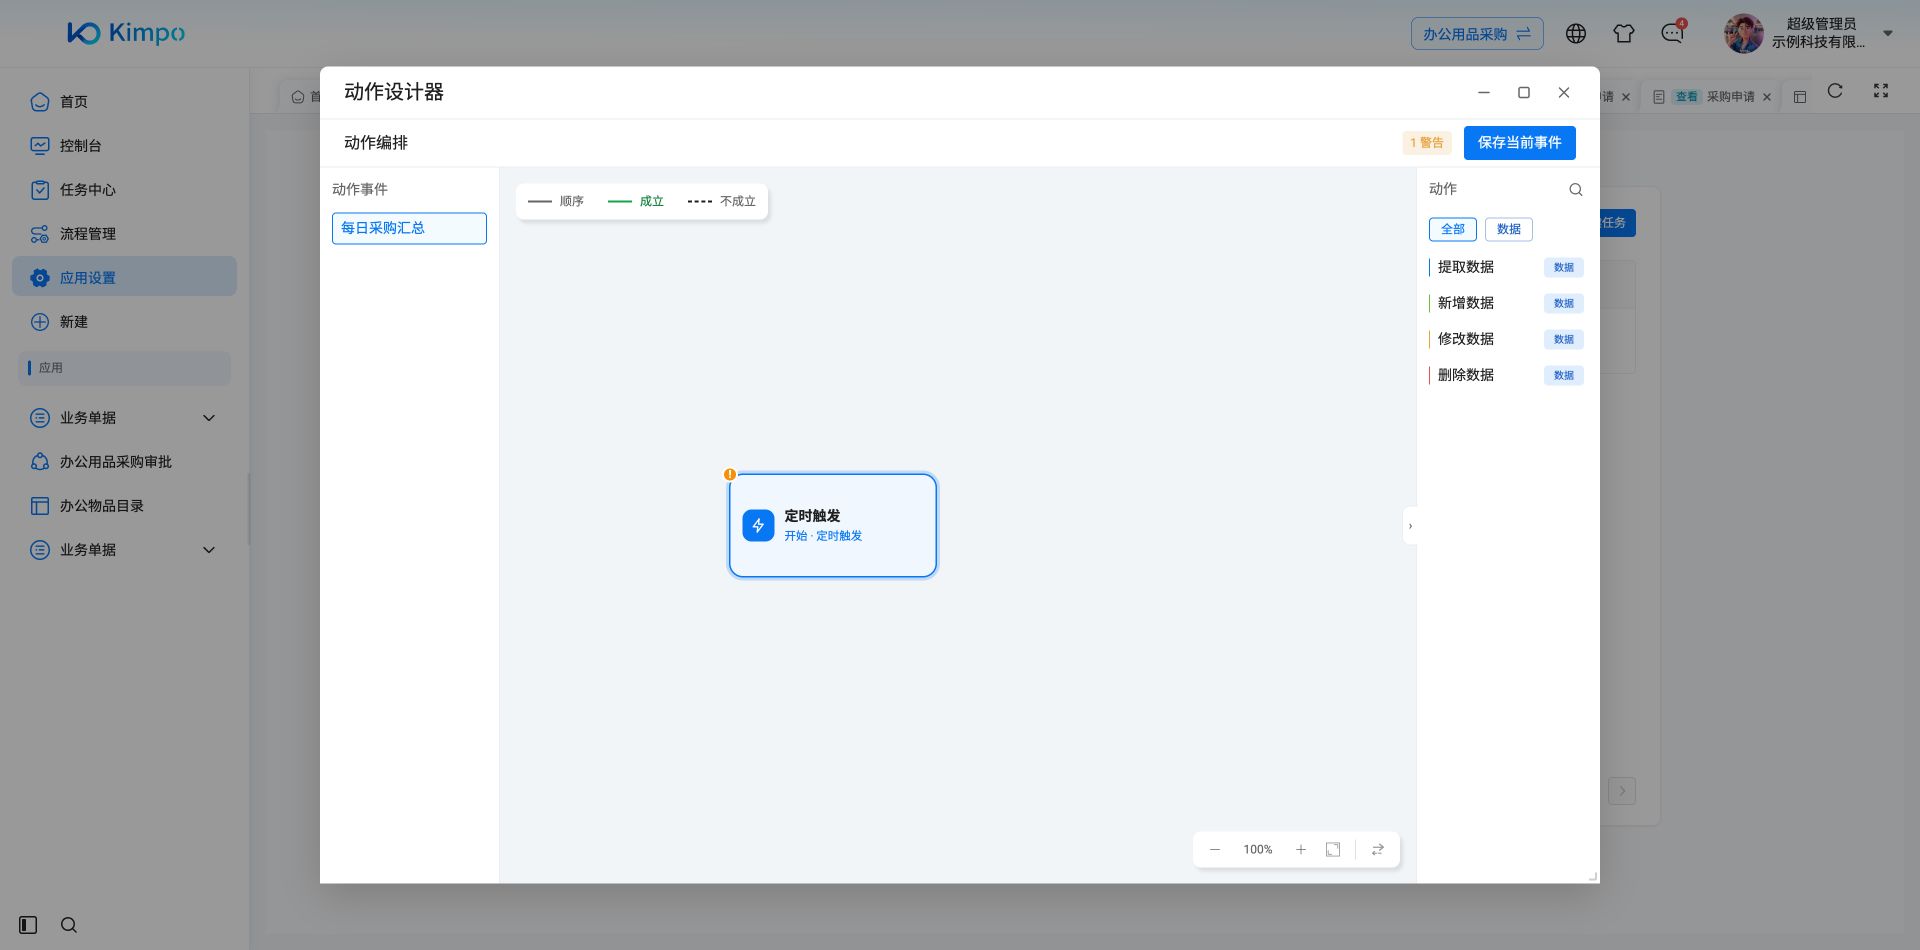The width and height of the screenshot is (1920, 950).
Task: Open the user account dropdown arrow
Action: [x=1888, y=34]
